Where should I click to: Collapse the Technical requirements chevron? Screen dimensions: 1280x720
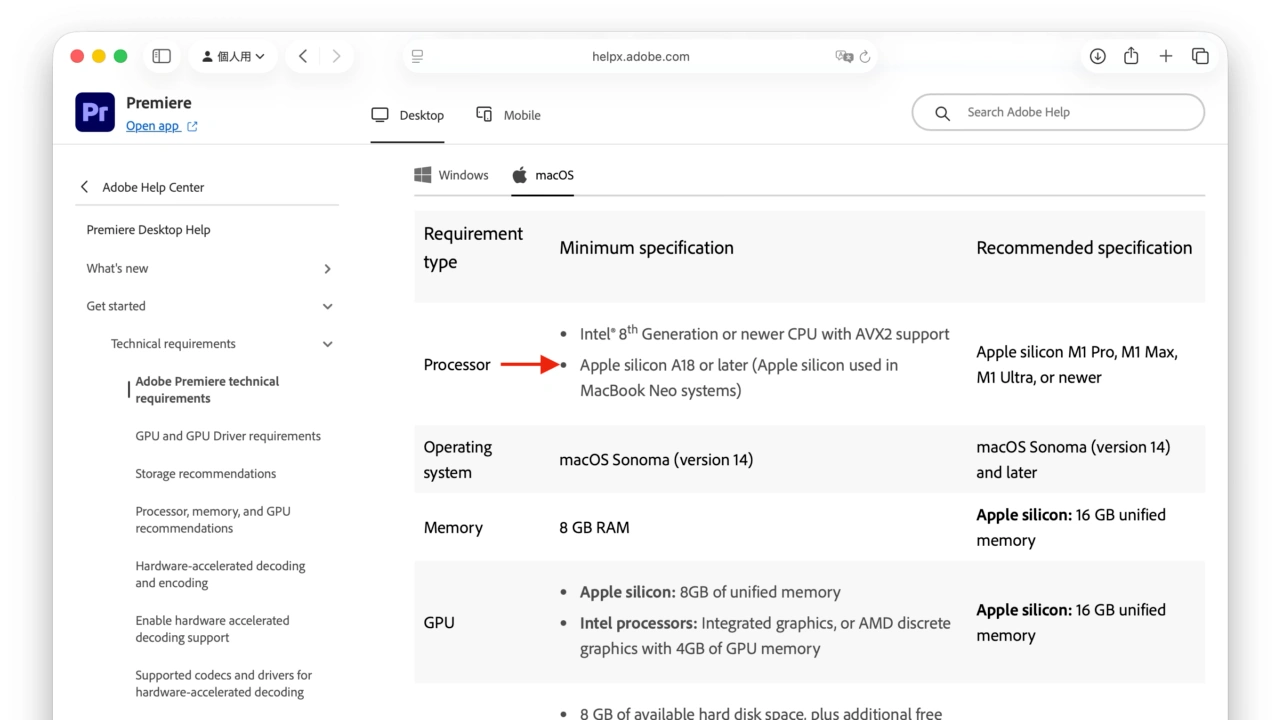(327, 344)
